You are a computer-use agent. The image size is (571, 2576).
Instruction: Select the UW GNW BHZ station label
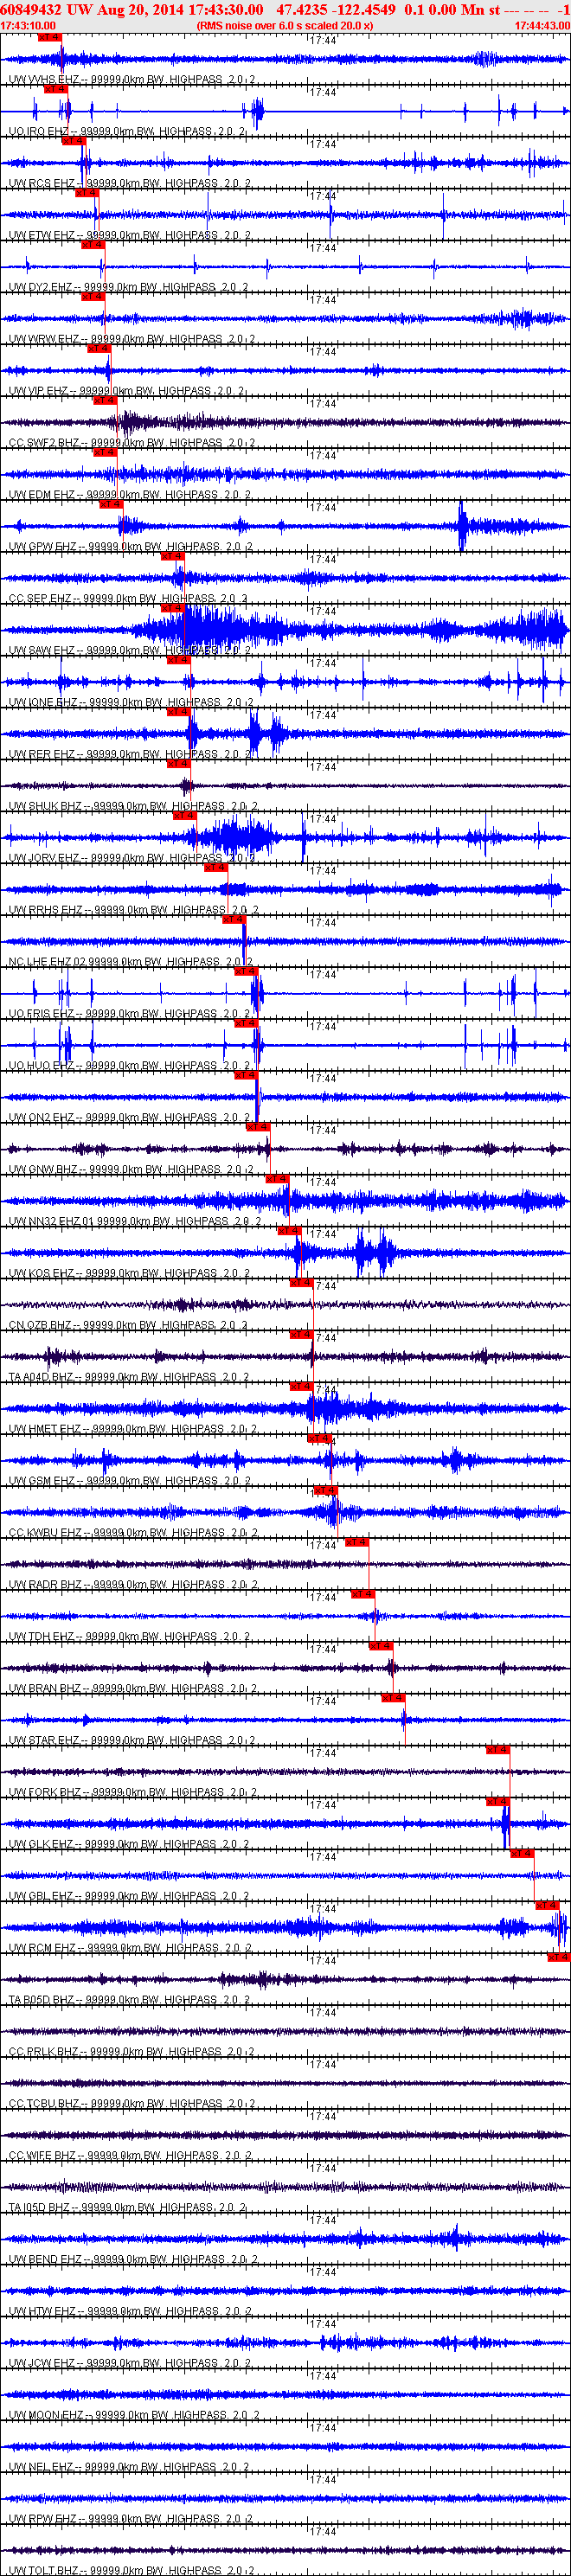pyautogui.click(x=44, y=1171)
